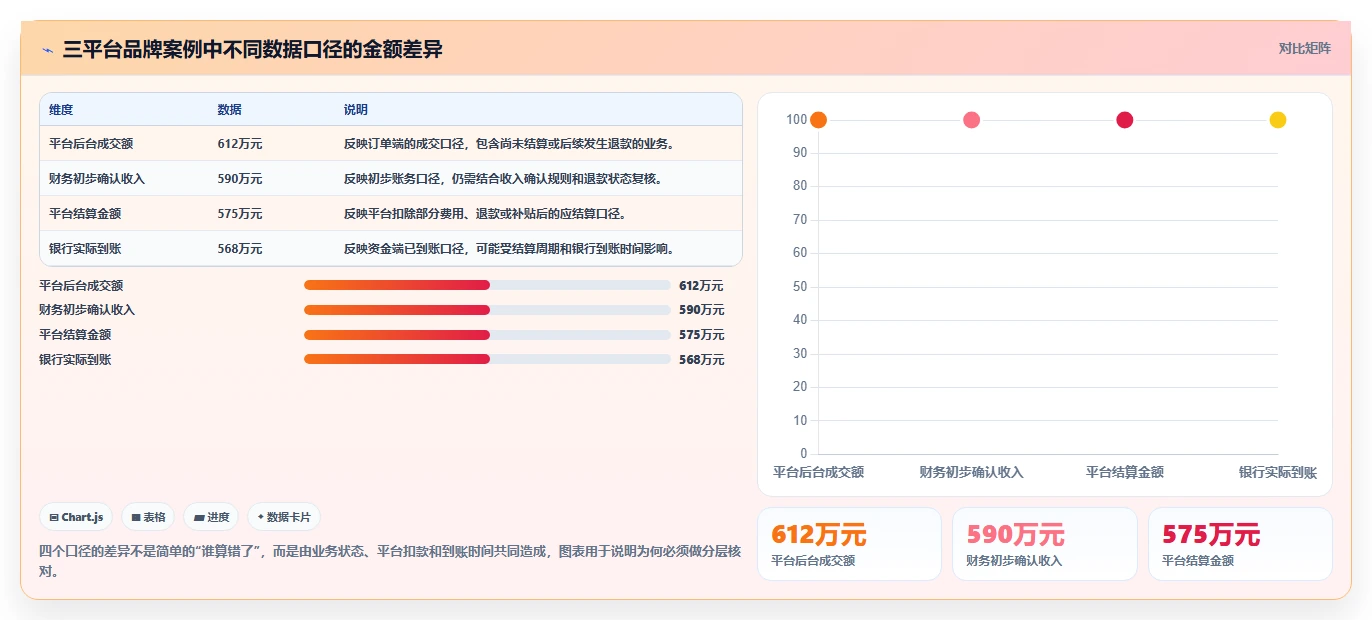The width and height of the screenshot is (1372, 620).
Task: Click the 612万元 cell in the table
Action: [240, 144]
